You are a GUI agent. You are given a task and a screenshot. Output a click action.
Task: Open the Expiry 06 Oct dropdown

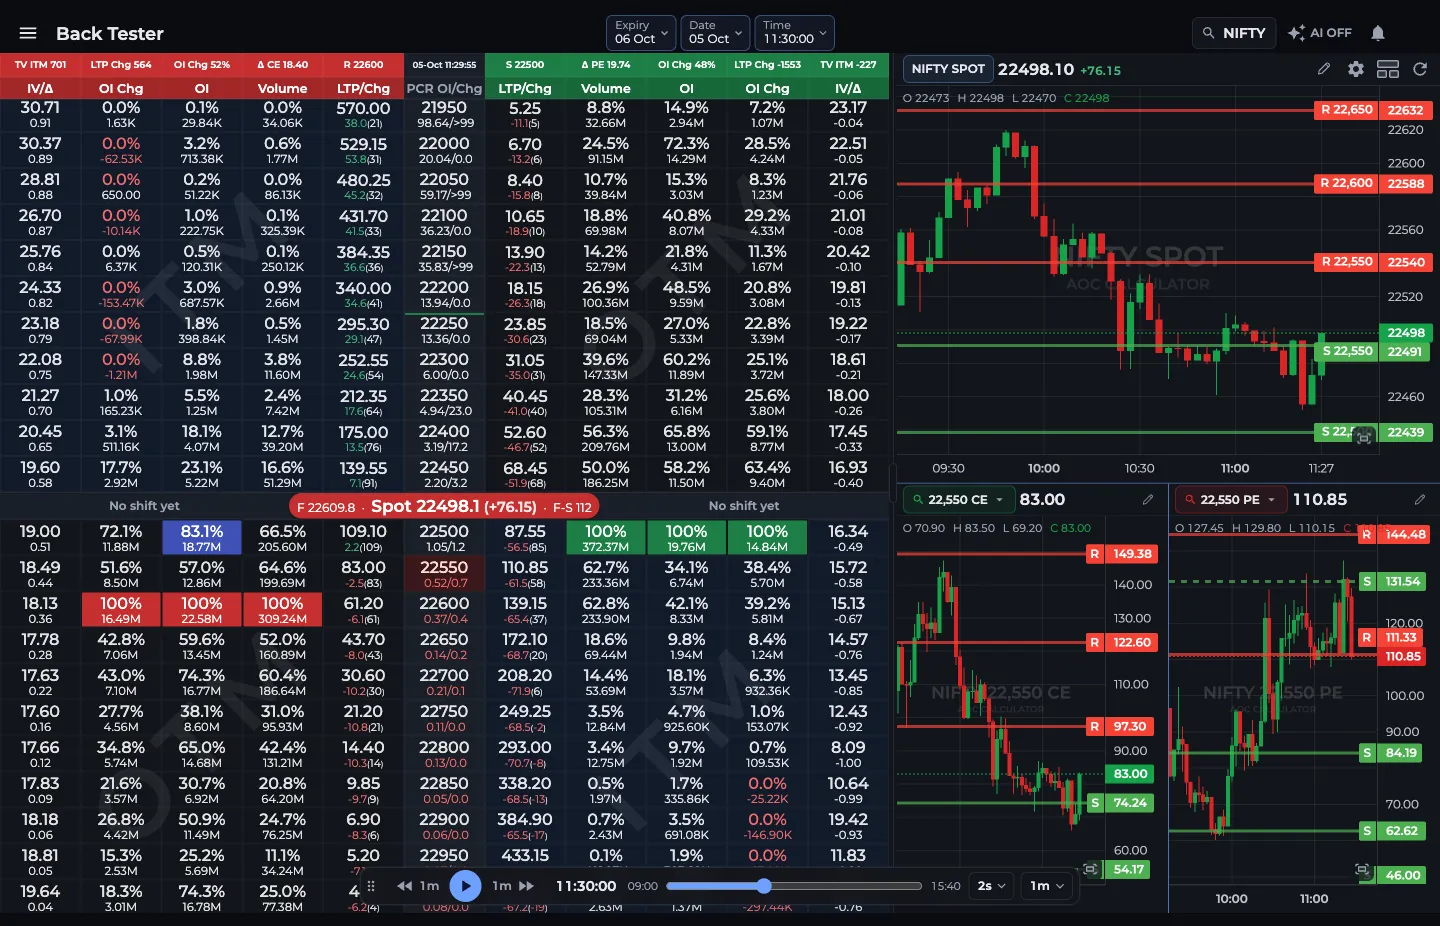pyautogui.click(x=642, y=33)
